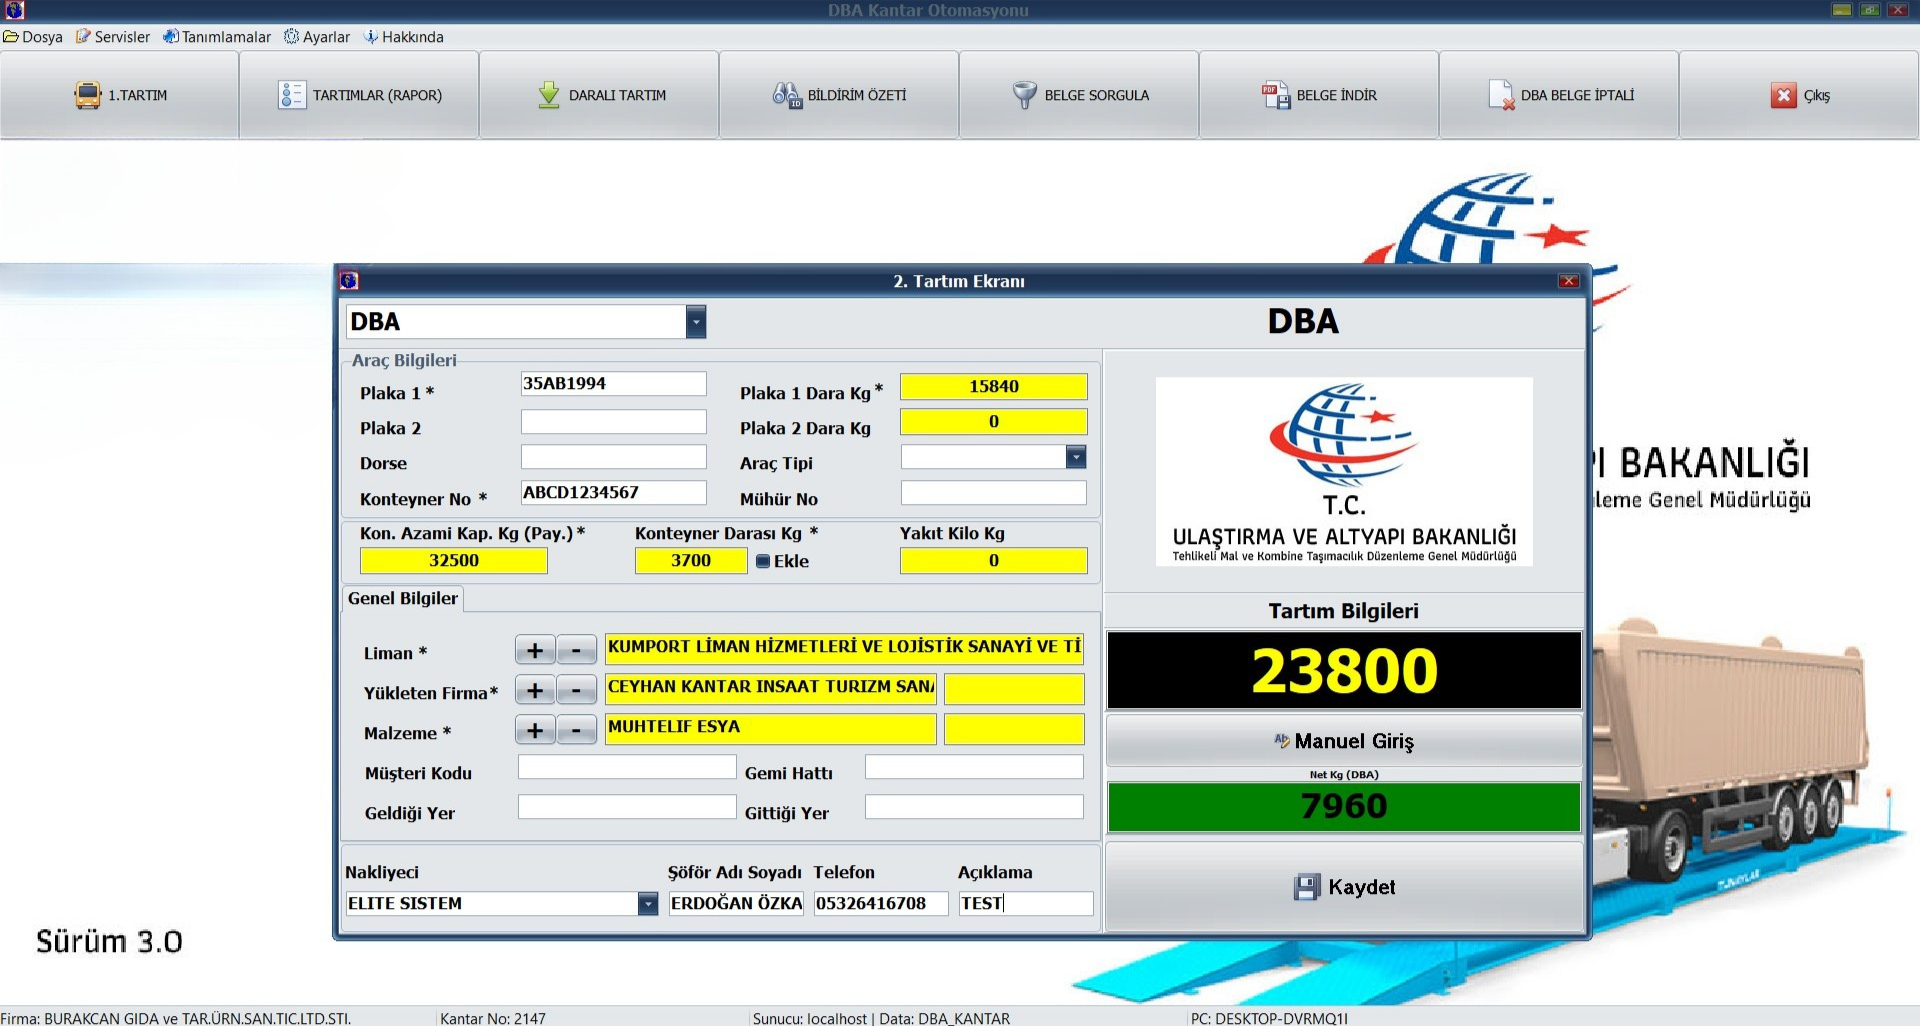Viewport: 1920px width, 1026px height.
Task: Click the plus button for Liman
Action: 535,650
